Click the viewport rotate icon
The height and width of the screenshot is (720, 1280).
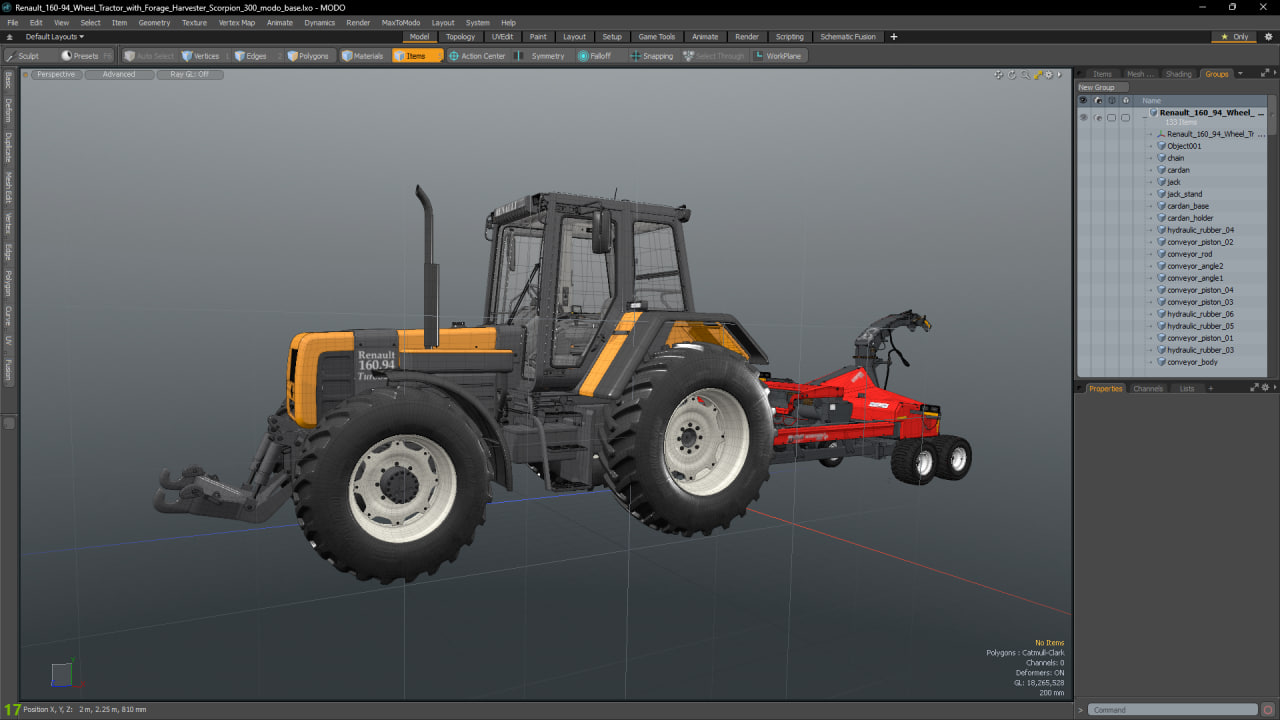1012,75
